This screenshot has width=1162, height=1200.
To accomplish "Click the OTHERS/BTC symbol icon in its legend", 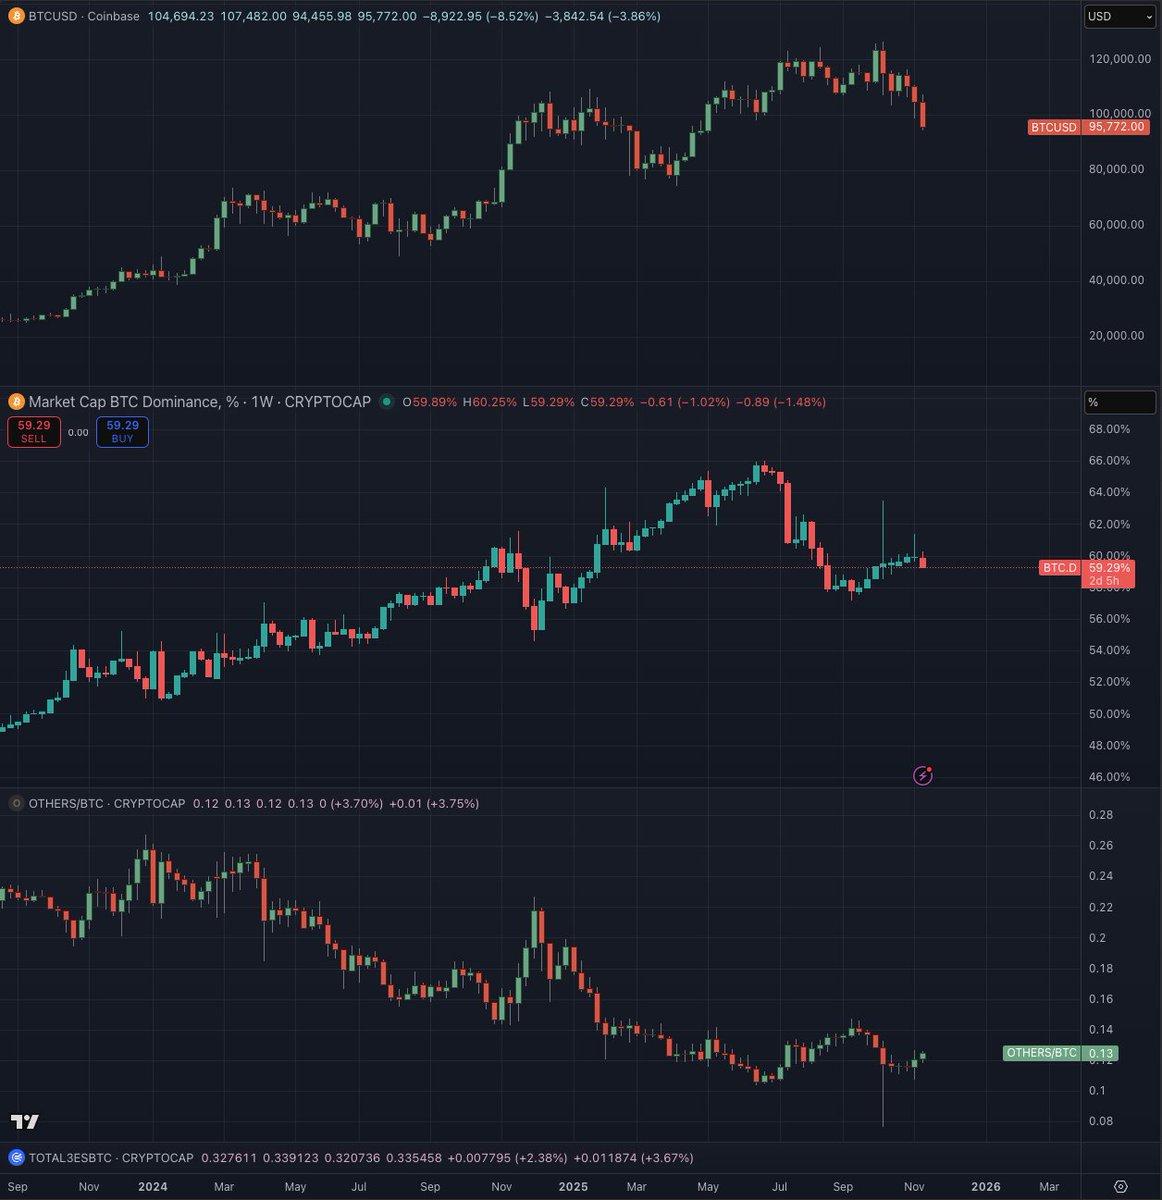I will [x=14, y=803].
